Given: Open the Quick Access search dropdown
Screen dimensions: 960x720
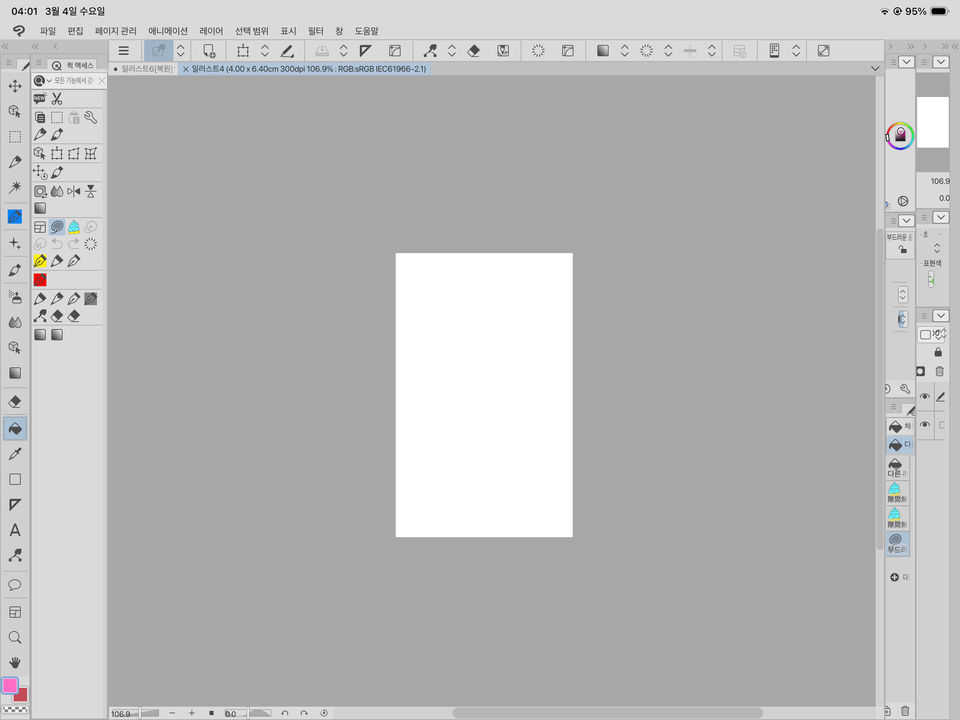Looking at the screenshot, I should pos(43,80).
